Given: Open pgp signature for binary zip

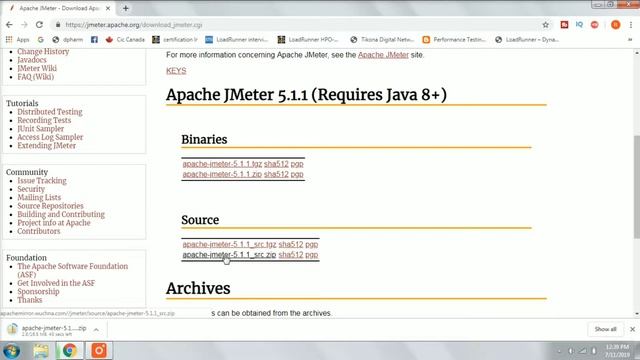Looking at the screenshot, I should pyautogui.click(x=297, y=174).
